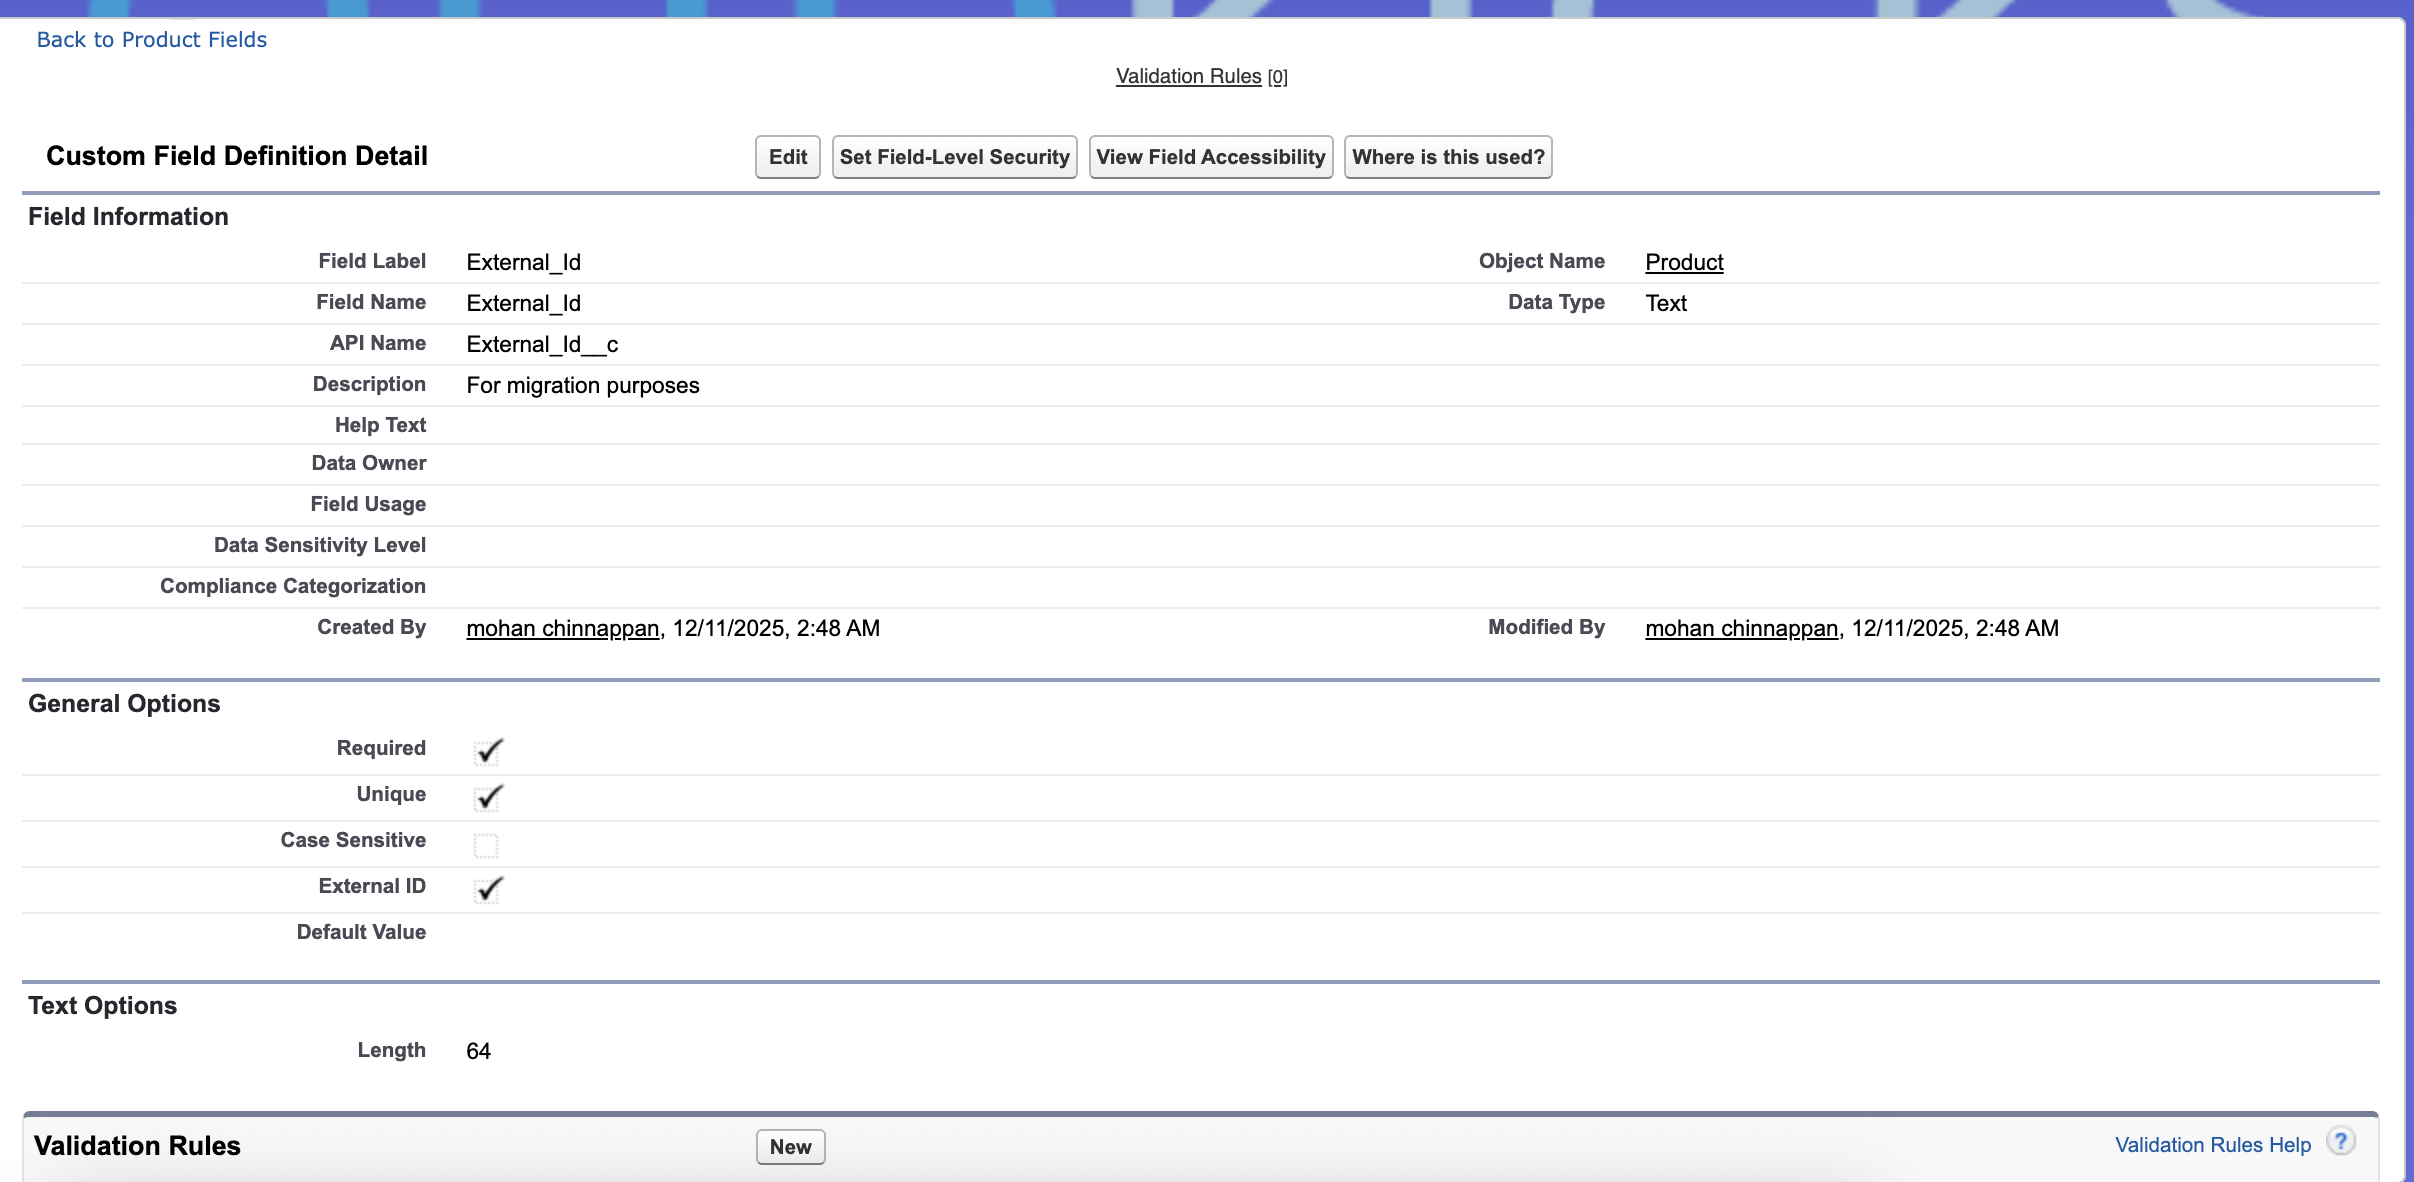2414x1182 pixels.
Task: Jump to Validation Rules anchor link
Action: pos(1188,76)
